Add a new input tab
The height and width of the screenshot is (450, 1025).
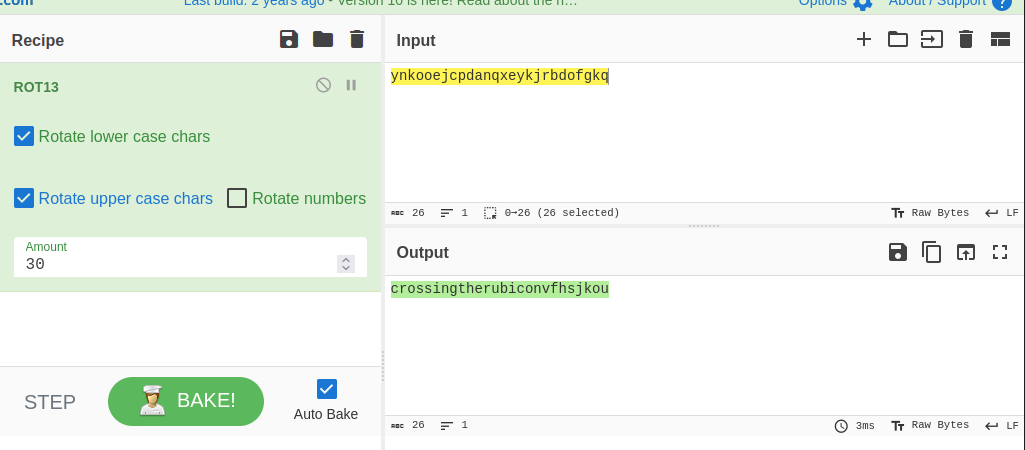click(x=864, y=39)
